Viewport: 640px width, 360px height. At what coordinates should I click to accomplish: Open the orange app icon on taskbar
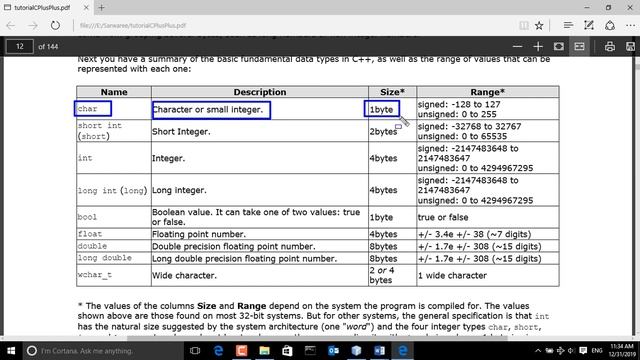241,351
